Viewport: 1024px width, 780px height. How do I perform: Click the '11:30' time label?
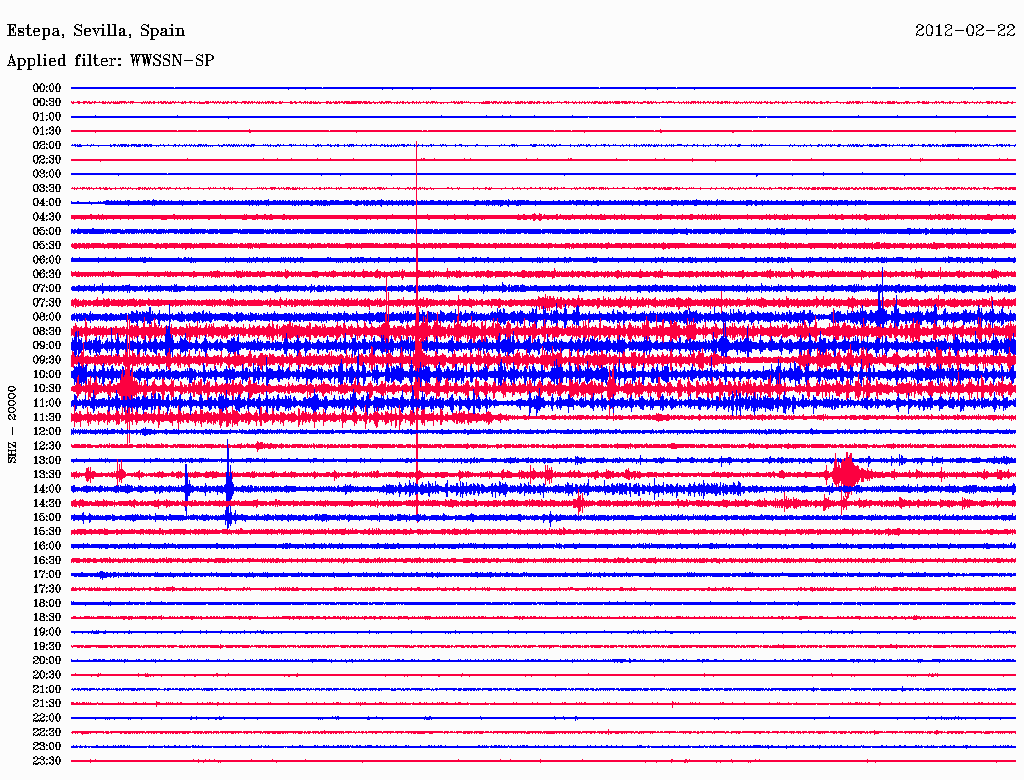[x=46, y=417]
